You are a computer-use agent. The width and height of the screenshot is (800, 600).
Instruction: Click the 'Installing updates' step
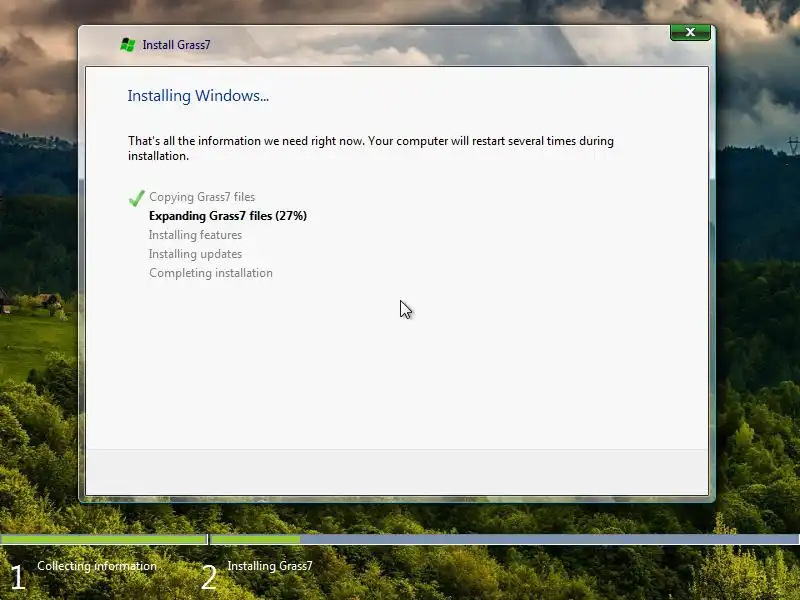click(195, 254)
